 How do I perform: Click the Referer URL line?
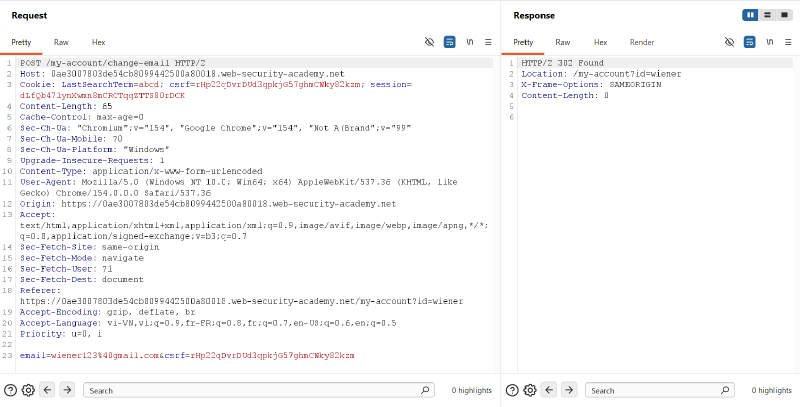[241, 301]
